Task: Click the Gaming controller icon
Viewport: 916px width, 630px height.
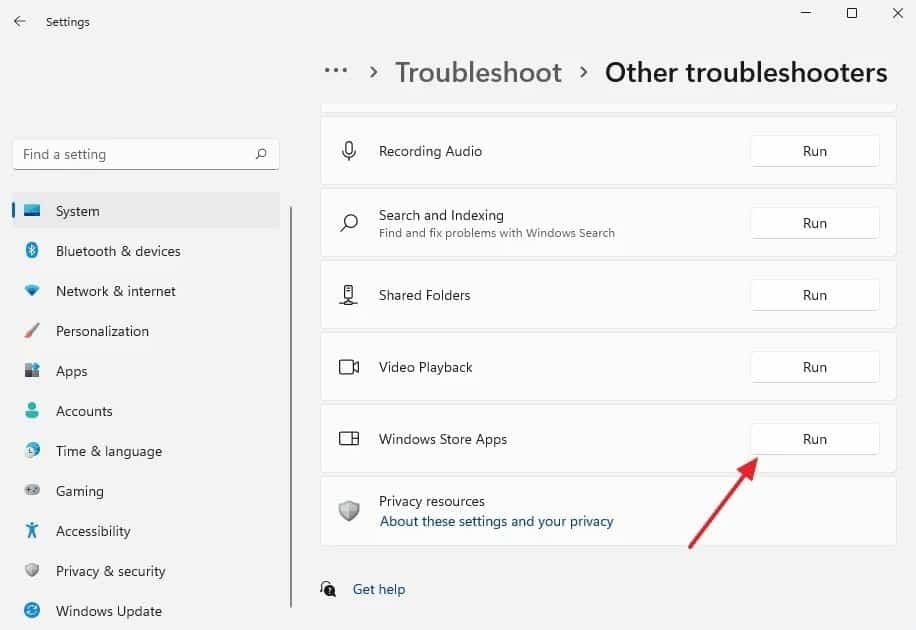Action: (32, 491)
